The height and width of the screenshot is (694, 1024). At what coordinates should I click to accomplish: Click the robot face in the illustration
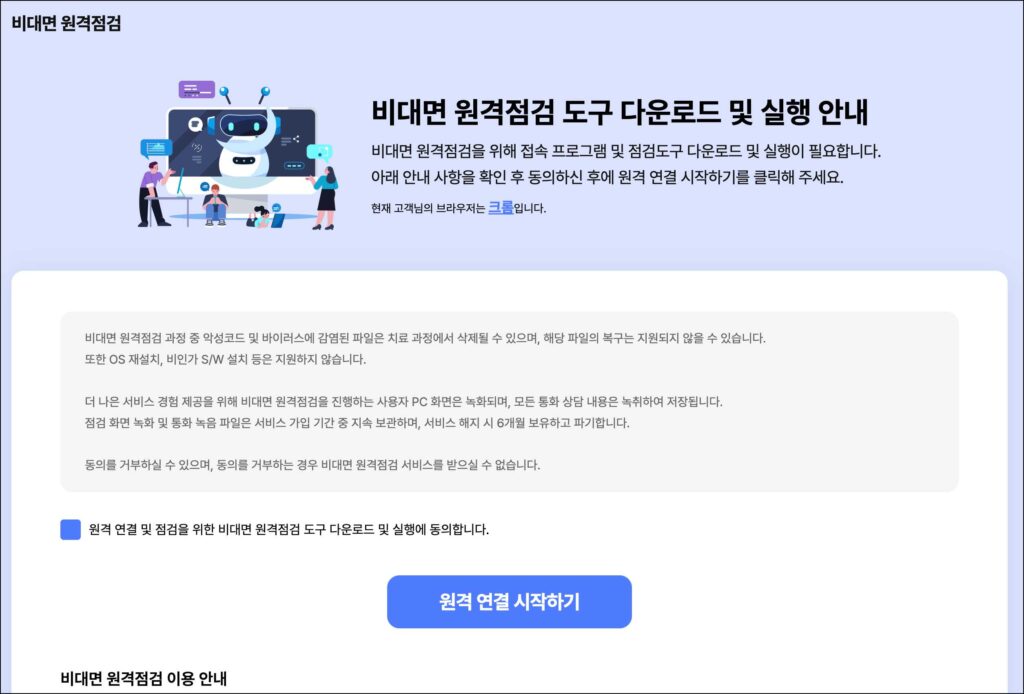[x=244, y=126]
